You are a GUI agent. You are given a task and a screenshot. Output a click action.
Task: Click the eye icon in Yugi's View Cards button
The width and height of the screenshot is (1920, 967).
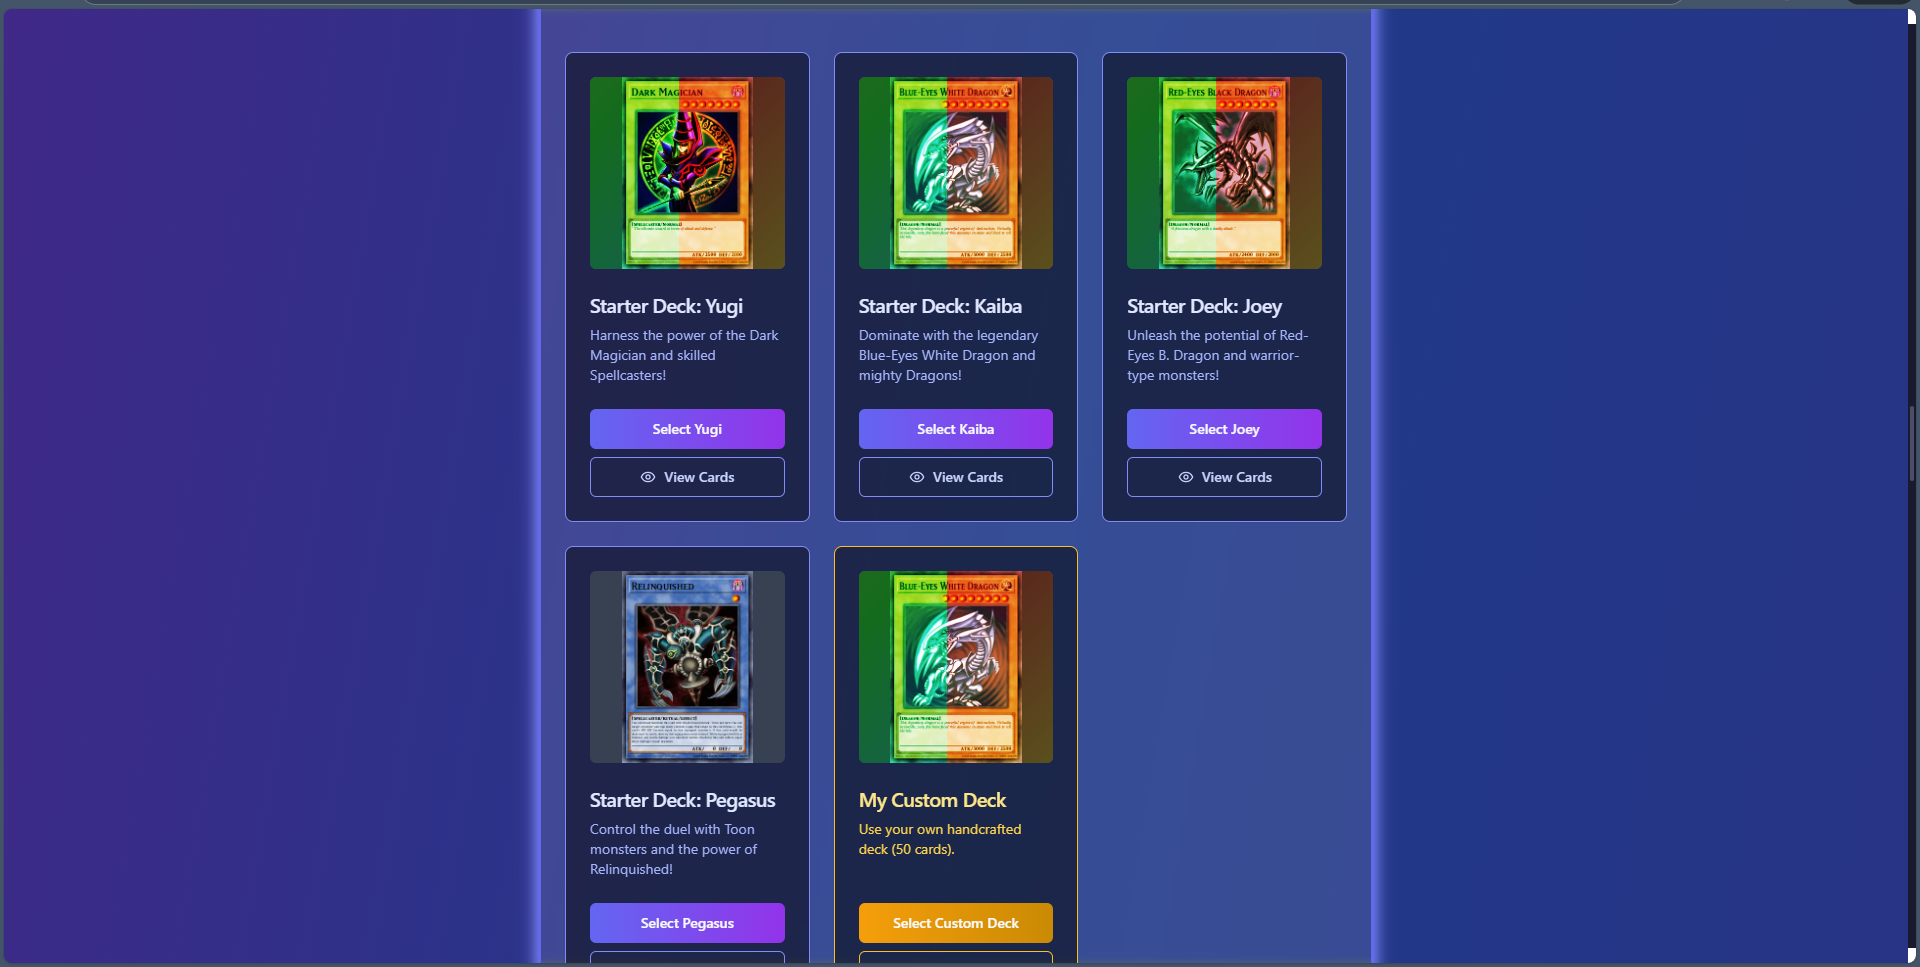pyautogui.click(x=648, y=477)
